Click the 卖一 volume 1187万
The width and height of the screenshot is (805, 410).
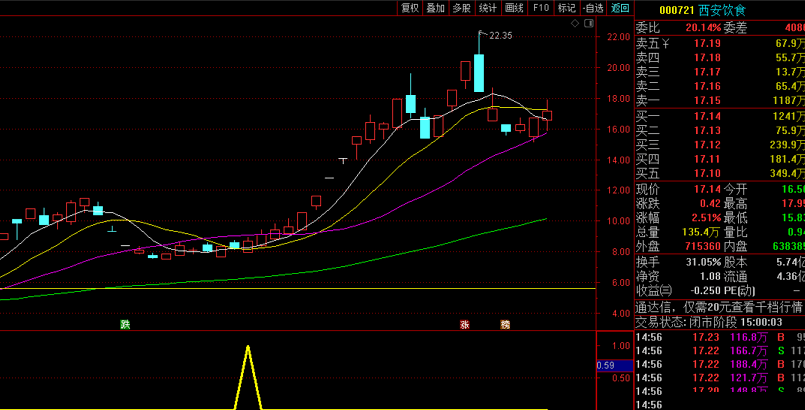coord(789,100)
